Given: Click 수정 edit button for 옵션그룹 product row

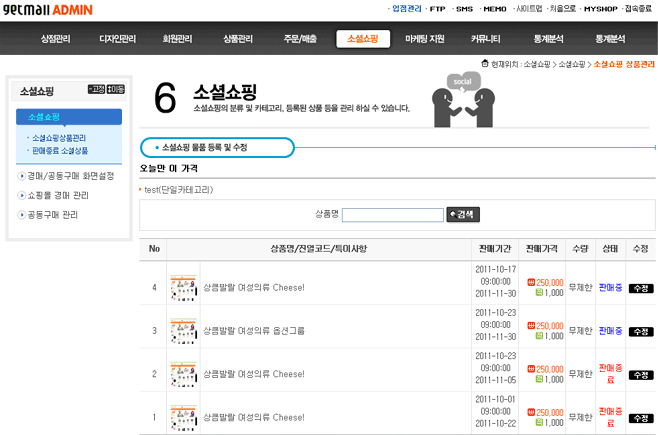Looking at the screenshot, I should [x=640, y=331].
